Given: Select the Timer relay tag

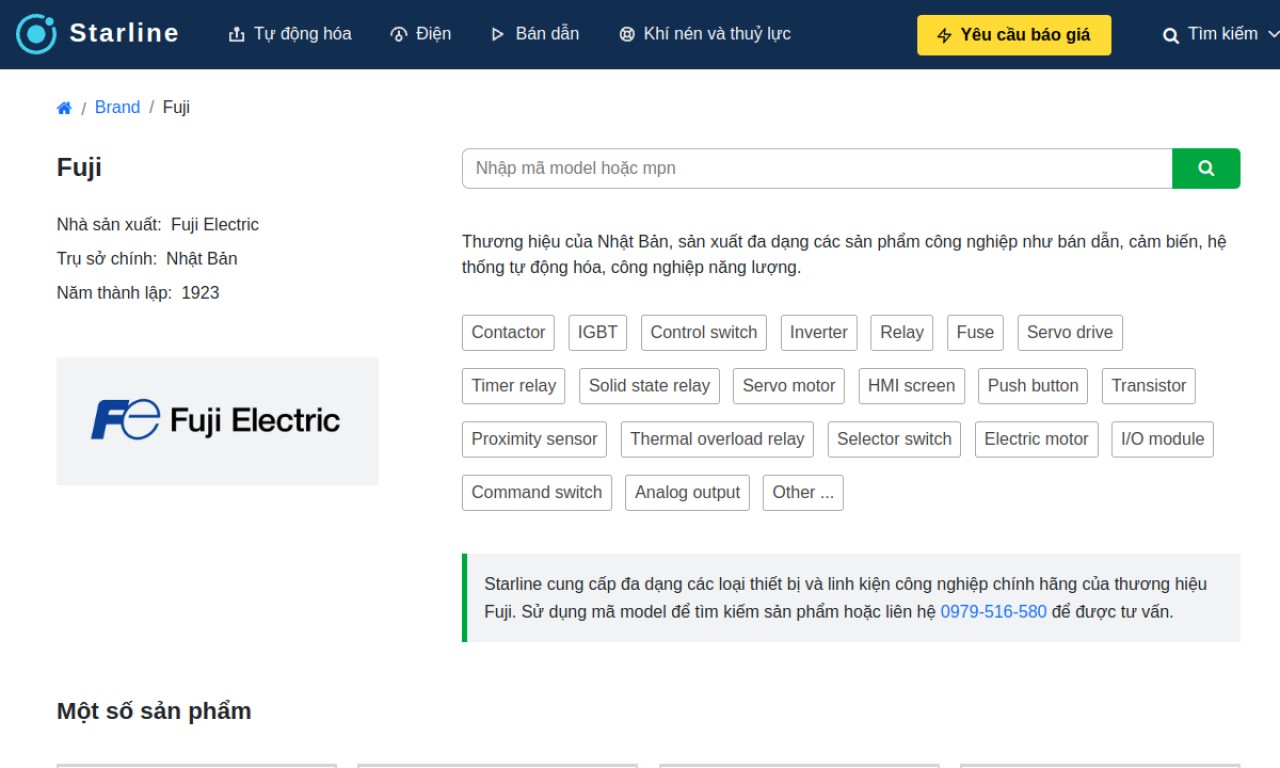Looking at the screenshot, I should 514,386.
